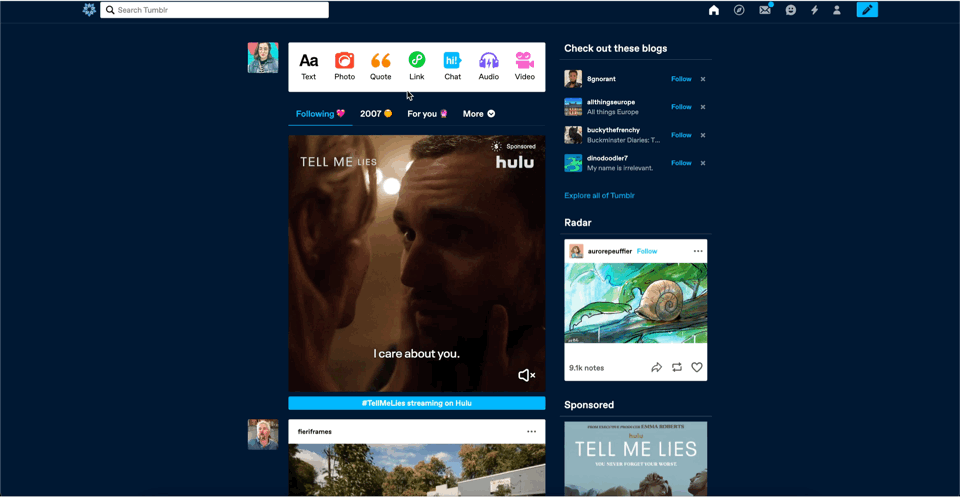Open the Explore compass icon
960x497 pixels.
click(x=739, y=10)
